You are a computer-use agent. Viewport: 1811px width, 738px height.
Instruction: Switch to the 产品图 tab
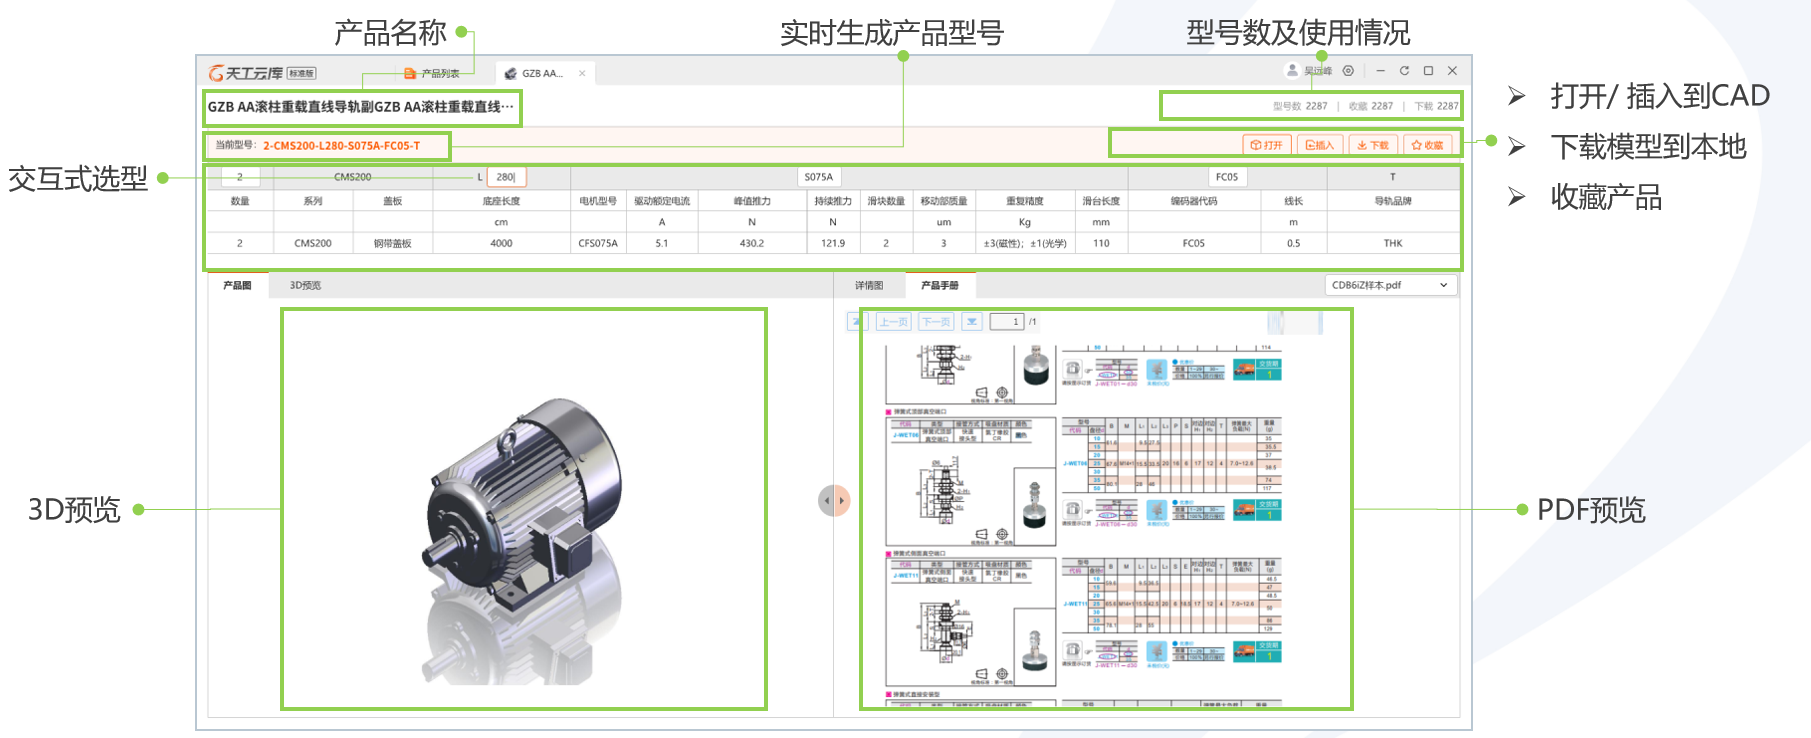[238, 285]
